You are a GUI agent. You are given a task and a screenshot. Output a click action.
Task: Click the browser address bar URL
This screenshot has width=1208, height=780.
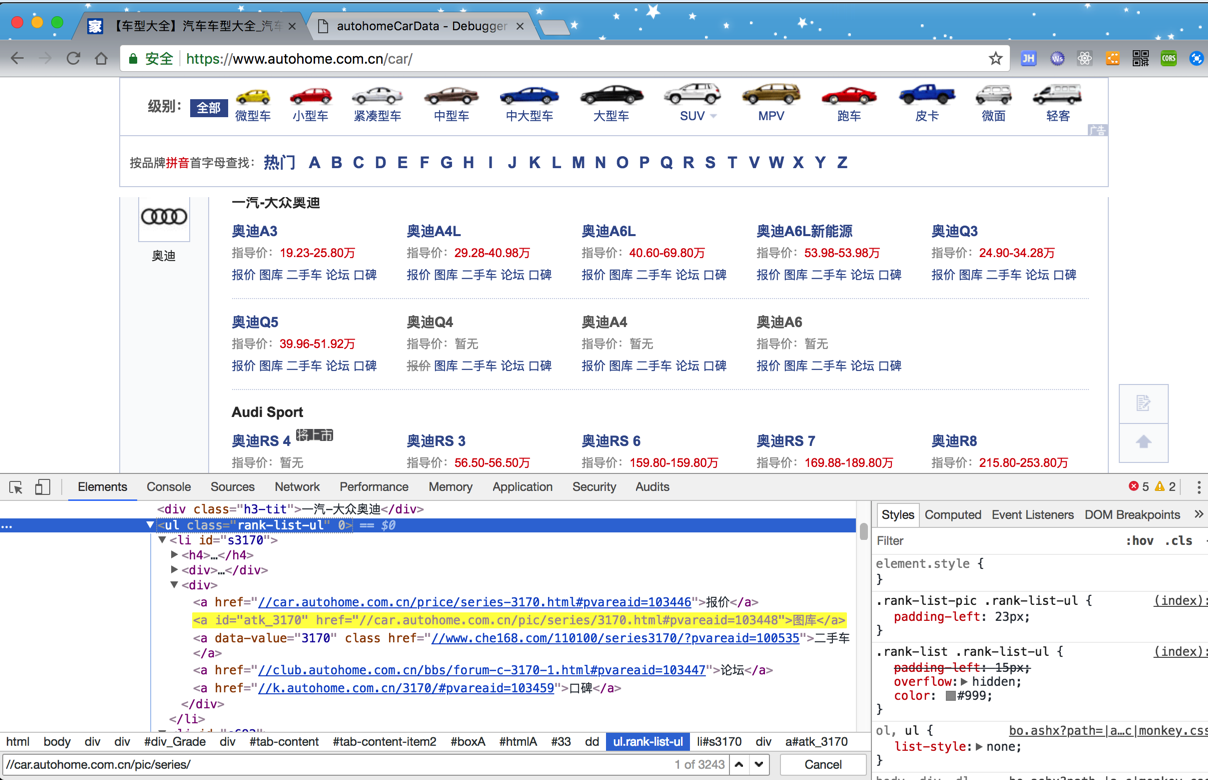(x=299, y=59)
